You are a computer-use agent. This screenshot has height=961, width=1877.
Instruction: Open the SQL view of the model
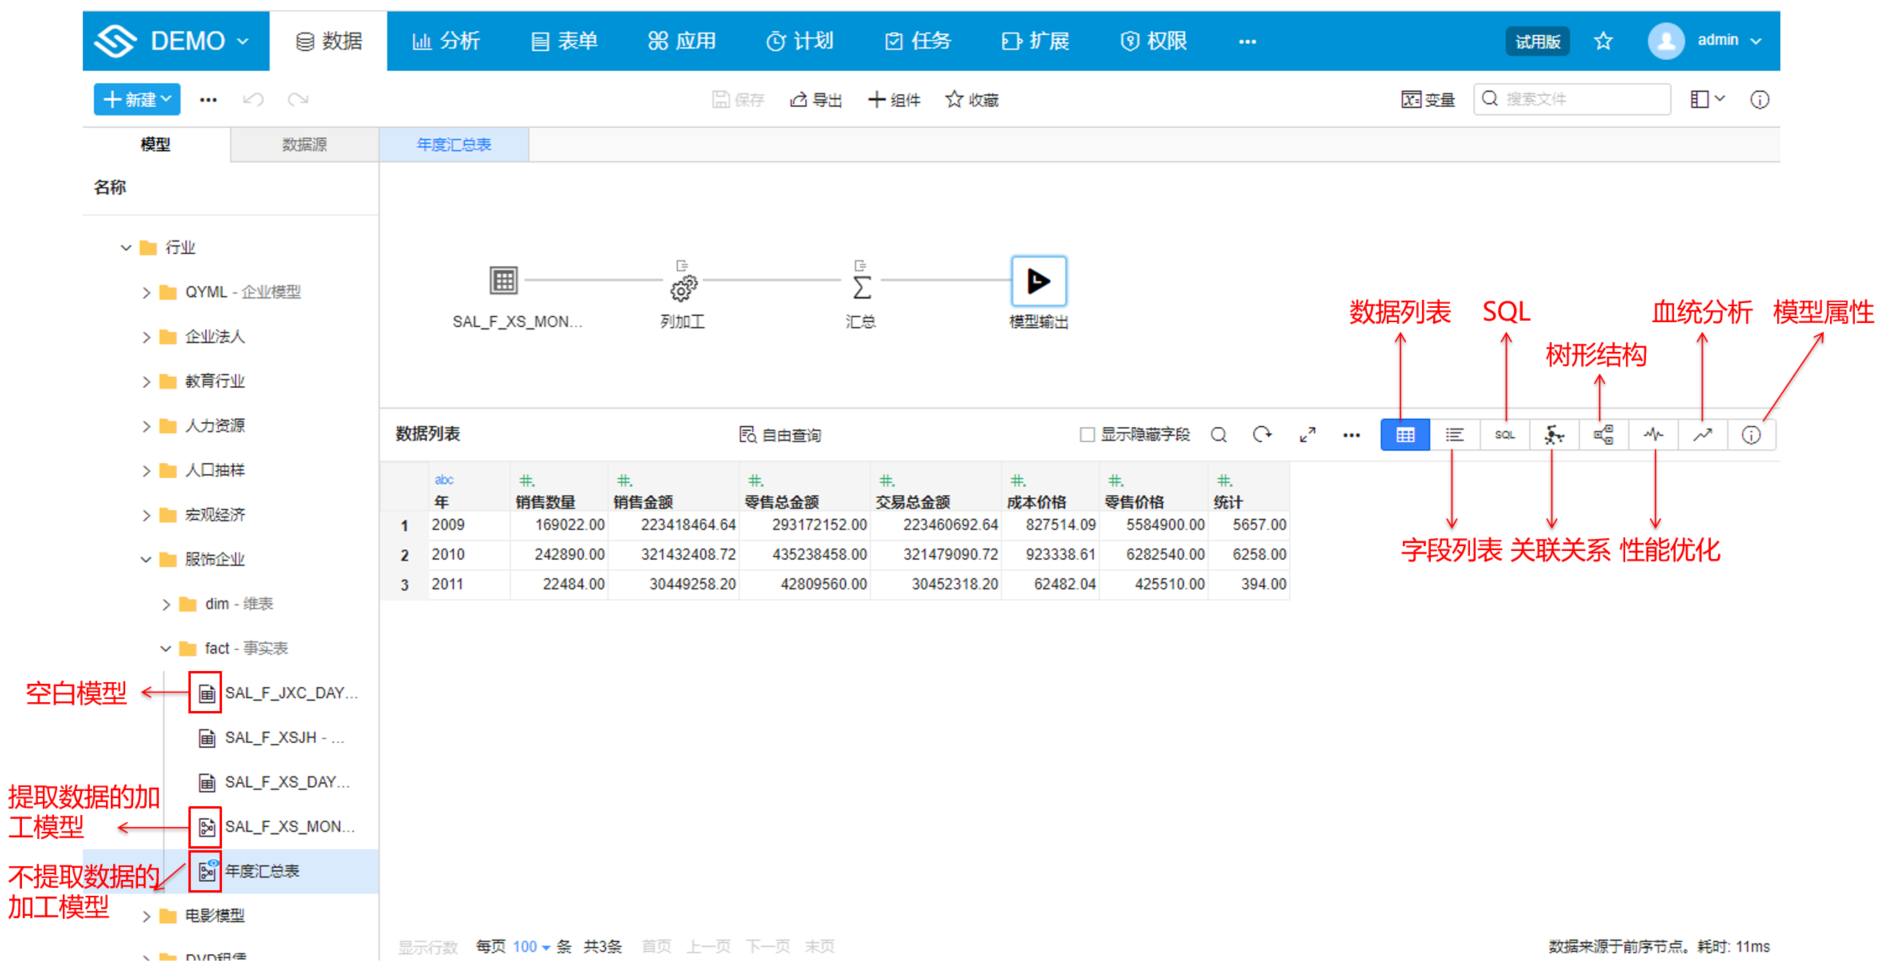[x=1504, y=434]
